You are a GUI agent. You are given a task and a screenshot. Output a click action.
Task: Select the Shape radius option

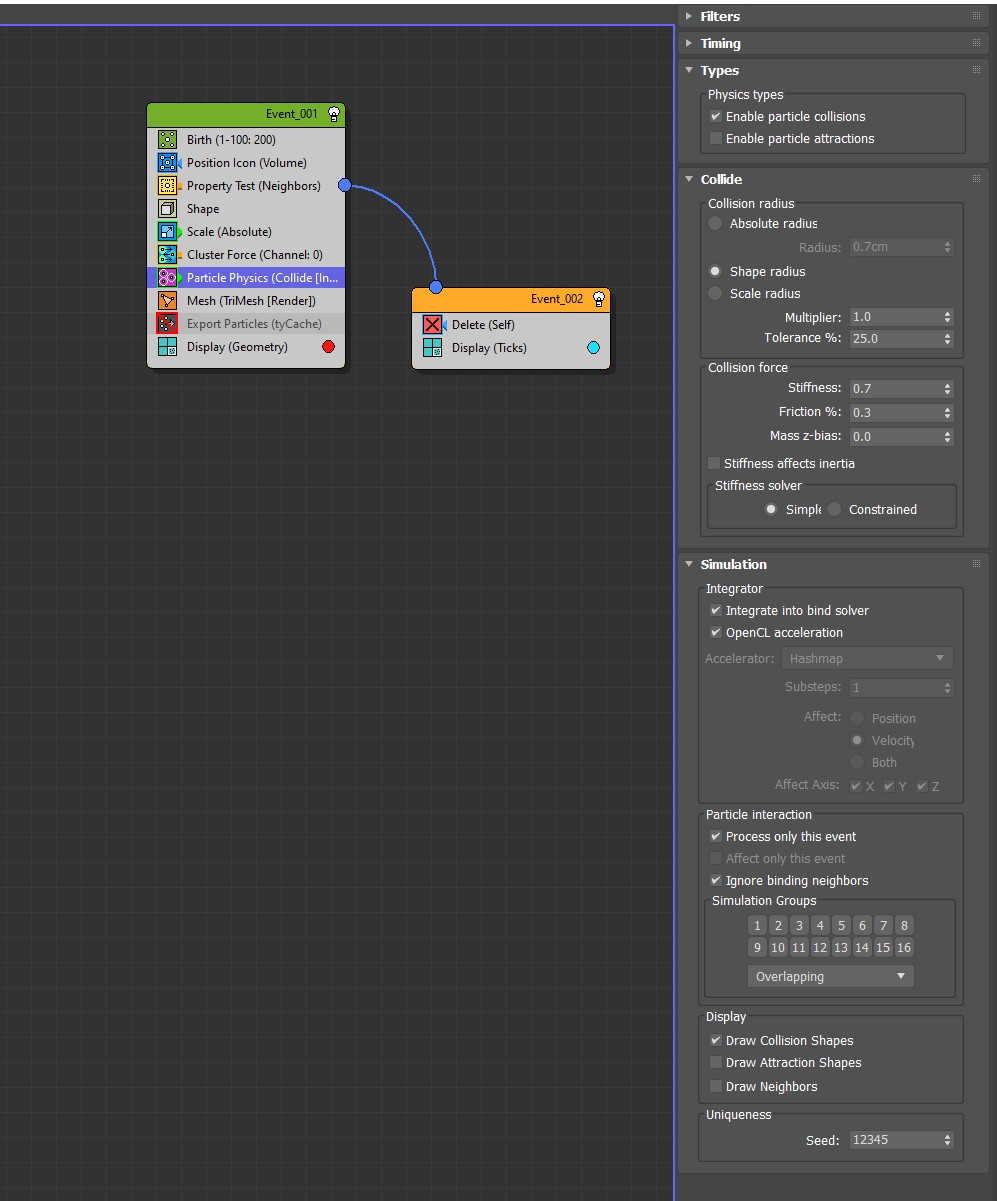pyautogui.click(x=715, y=272)
